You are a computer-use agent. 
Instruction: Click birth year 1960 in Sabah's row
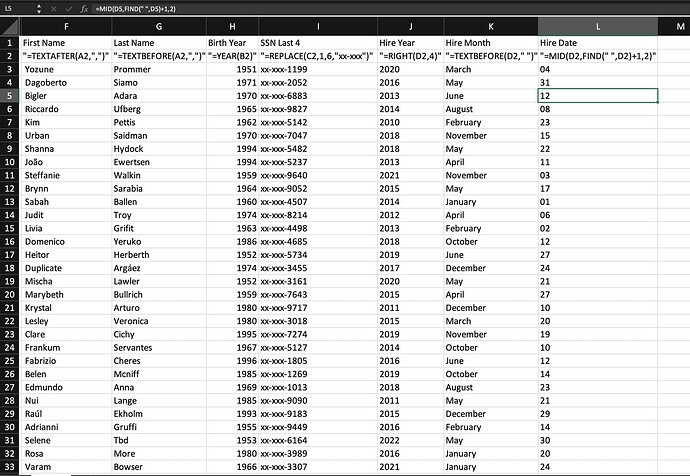[232, 201]
